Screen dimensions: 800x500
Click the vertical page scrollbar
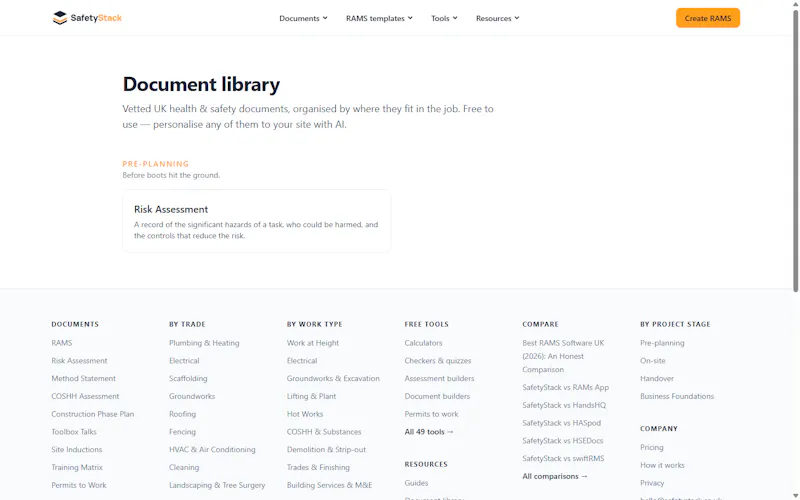click(x=795, y=151)
